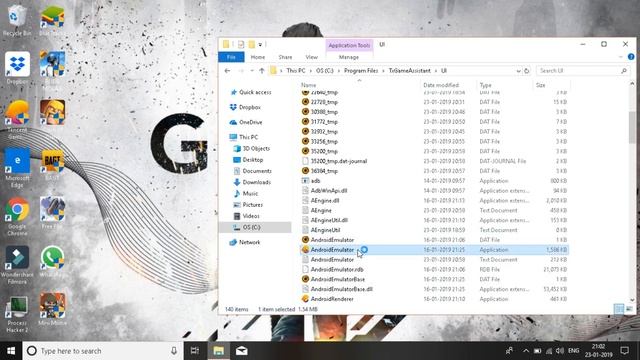This screenshot has height=360, width=640.
Task: Select Network in the navigation pane
Action: coord(249,242)
